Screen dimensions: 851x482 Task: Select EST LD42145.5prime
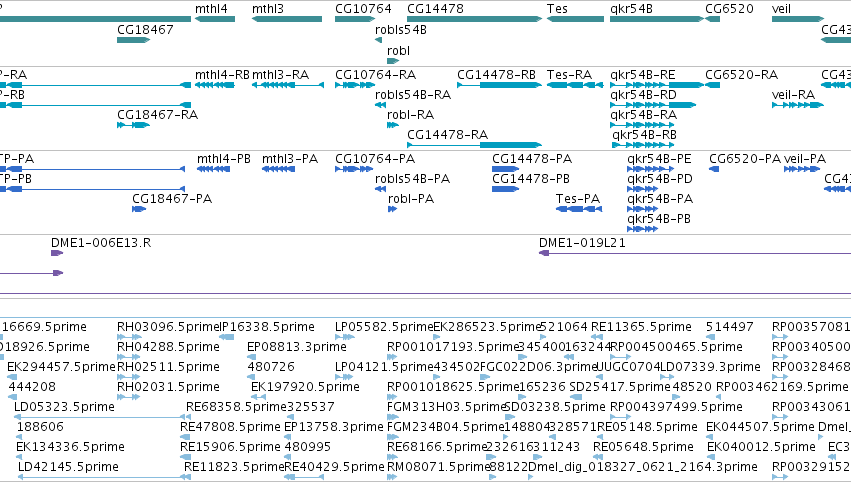pos(68,467)
